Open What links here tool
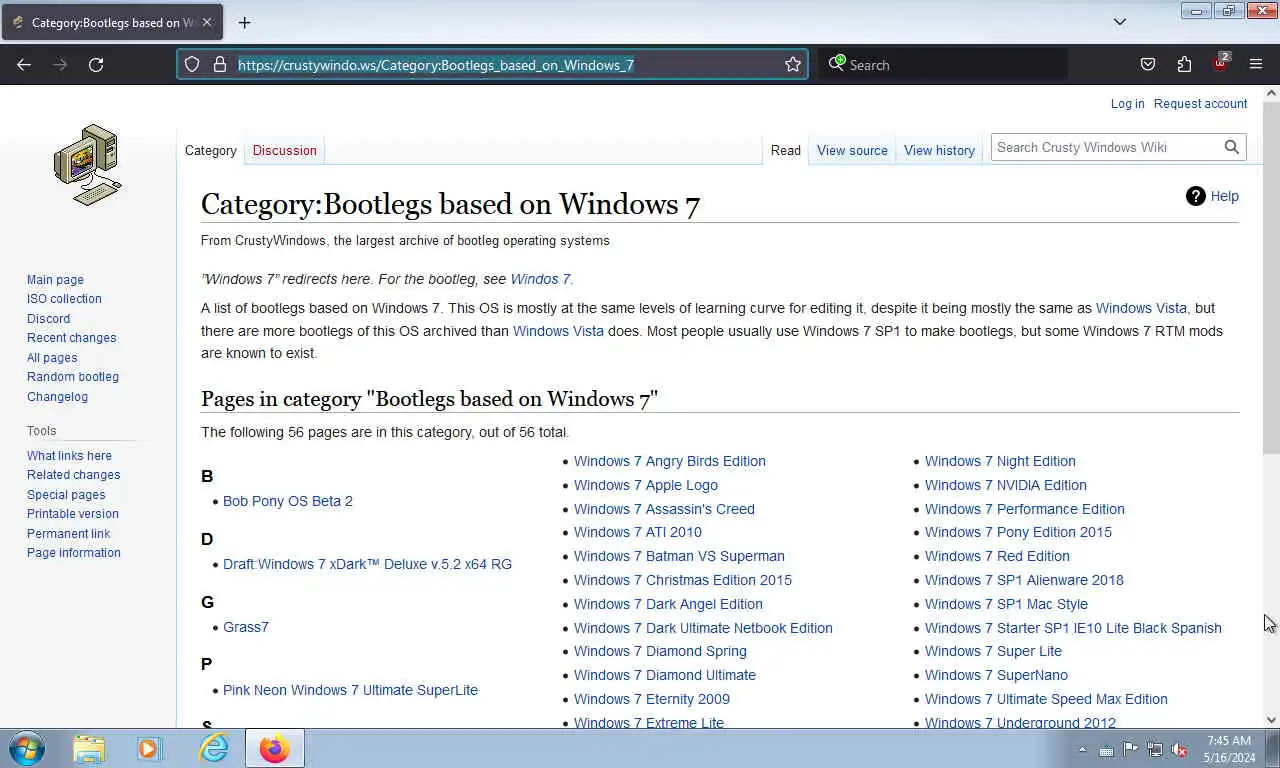Image resolution: width=1280 pixels, height=768 pixels. tap(69, 456)
